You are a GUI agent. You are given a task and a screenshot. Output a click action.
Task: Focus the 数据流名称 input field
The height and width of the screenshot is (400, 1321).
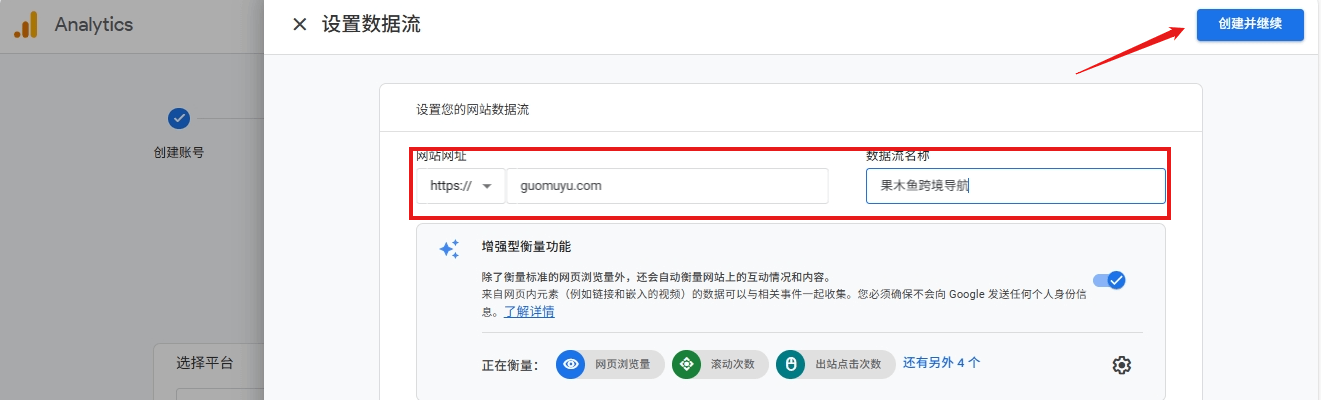point(1014,186)
